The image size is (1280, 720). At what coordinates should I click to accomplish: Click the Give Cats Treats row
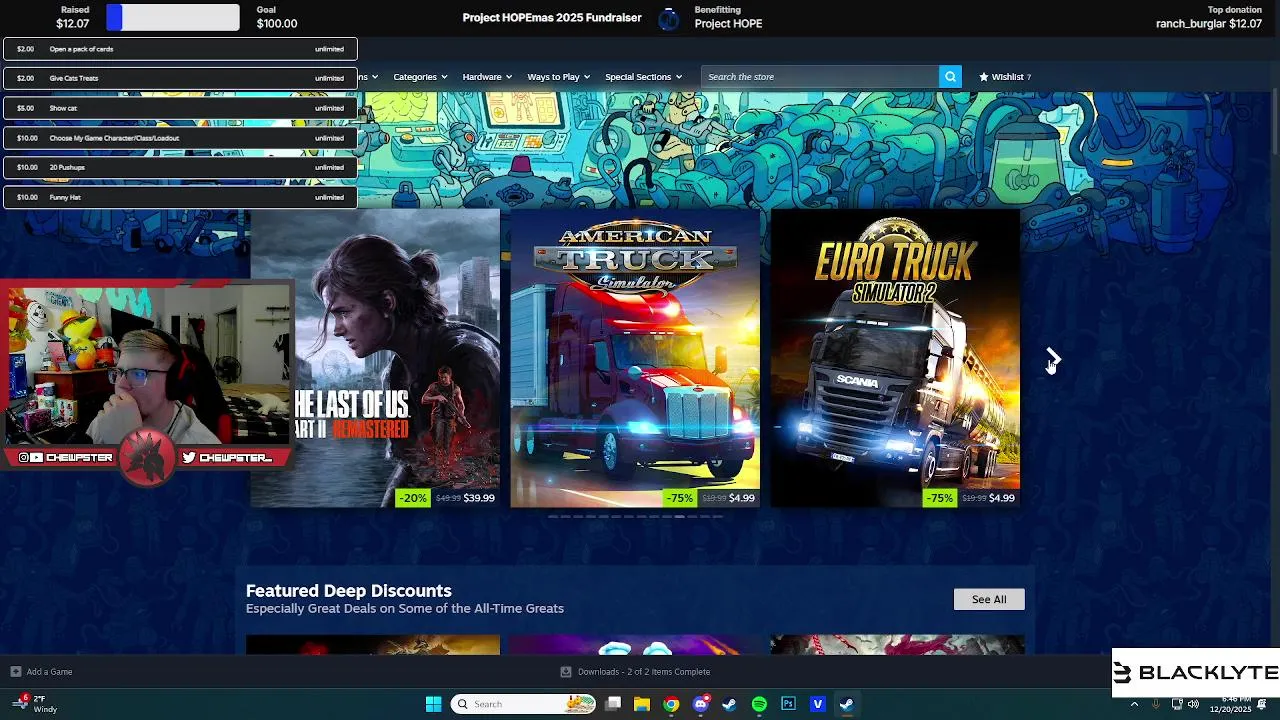click(x=180, y=78)
